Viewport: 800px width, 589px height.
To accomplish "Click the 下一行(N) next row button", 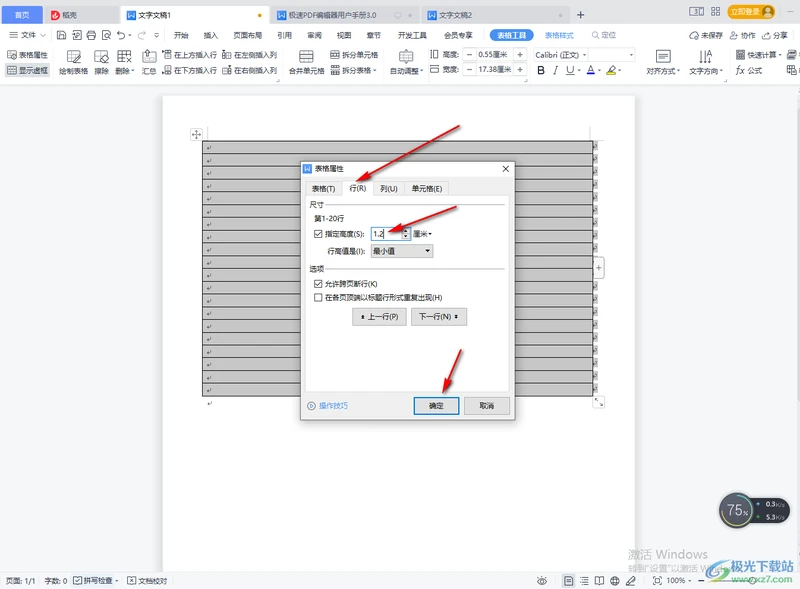I will pyautogui.click(x=439, y=317).
